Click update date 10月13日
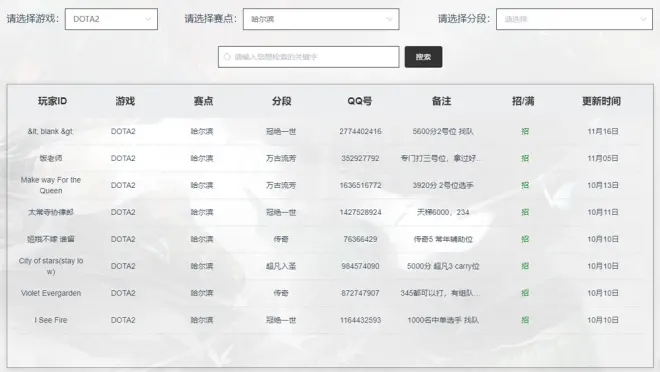 pyautogui.click(x=603, y=185)
